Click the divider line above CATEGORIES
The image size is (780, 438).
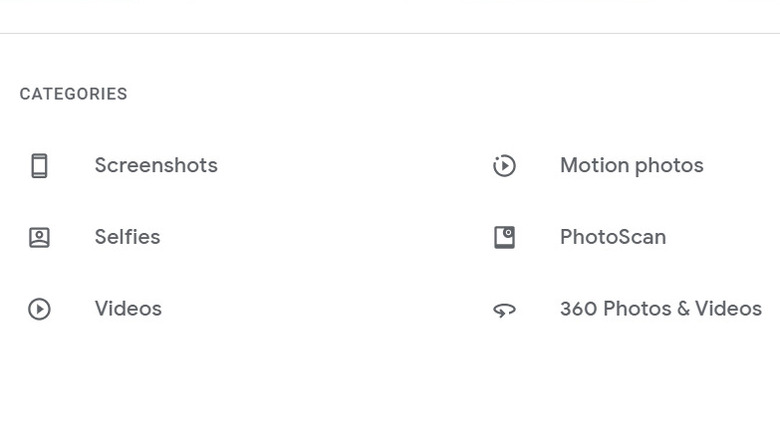click(x=390, y=33)
